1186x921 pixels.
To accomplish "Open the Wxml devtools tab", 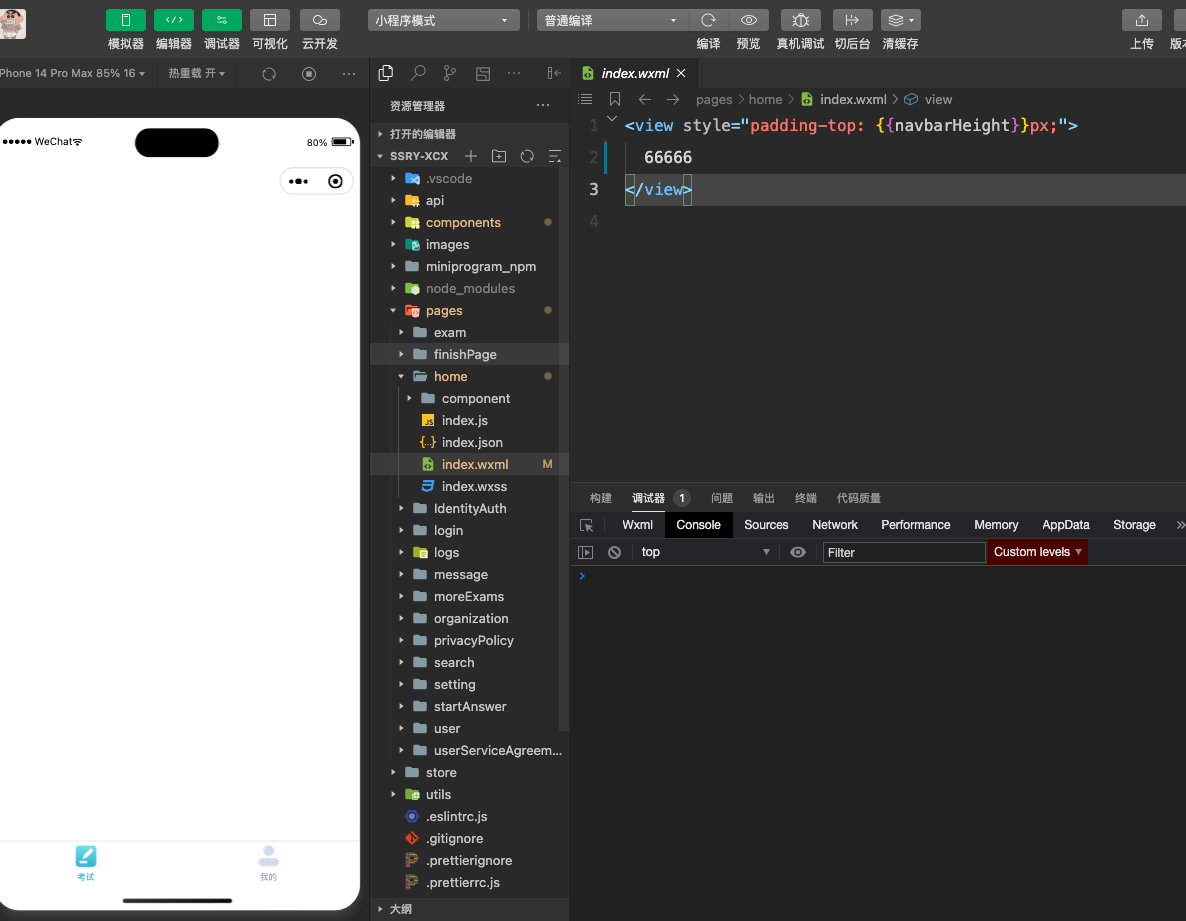I will [638, 525].
